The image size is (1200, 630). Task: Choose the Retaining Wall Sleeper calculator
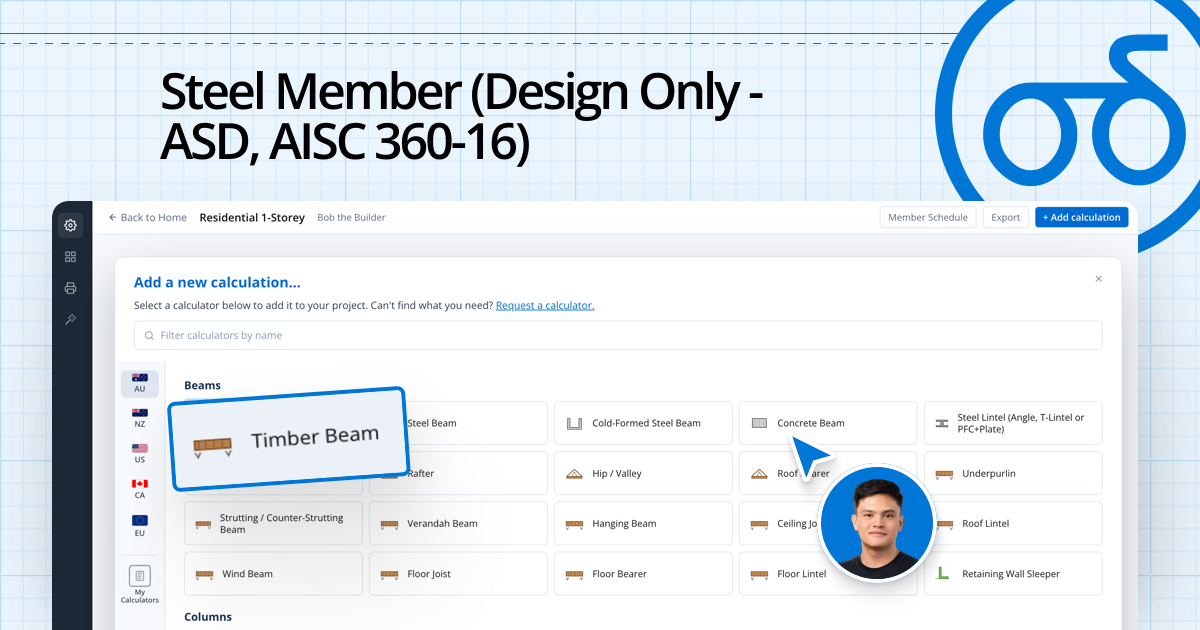pos(1013,574)
